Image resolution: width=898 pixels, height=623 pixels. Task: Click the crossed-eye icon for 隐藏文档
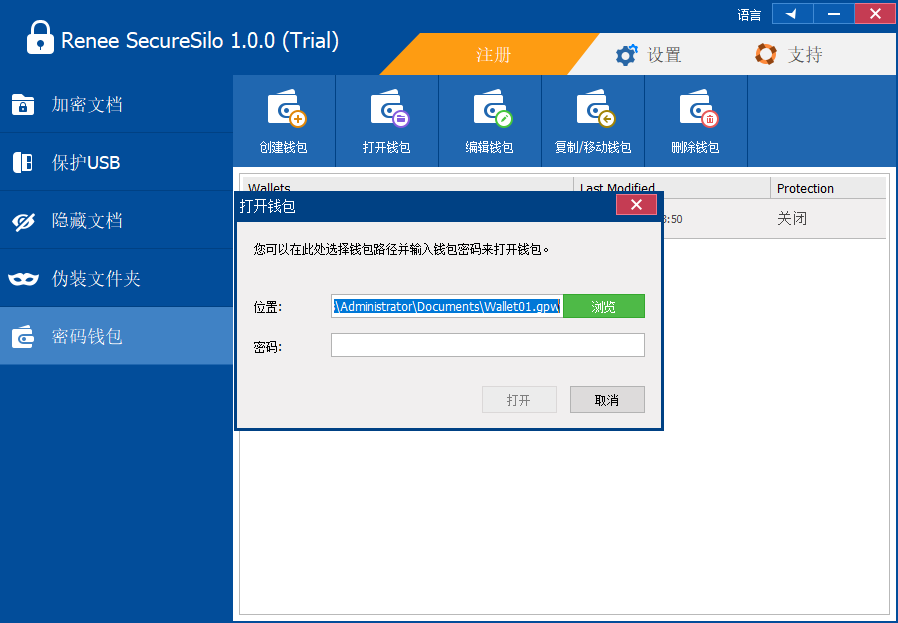[23, 221]
